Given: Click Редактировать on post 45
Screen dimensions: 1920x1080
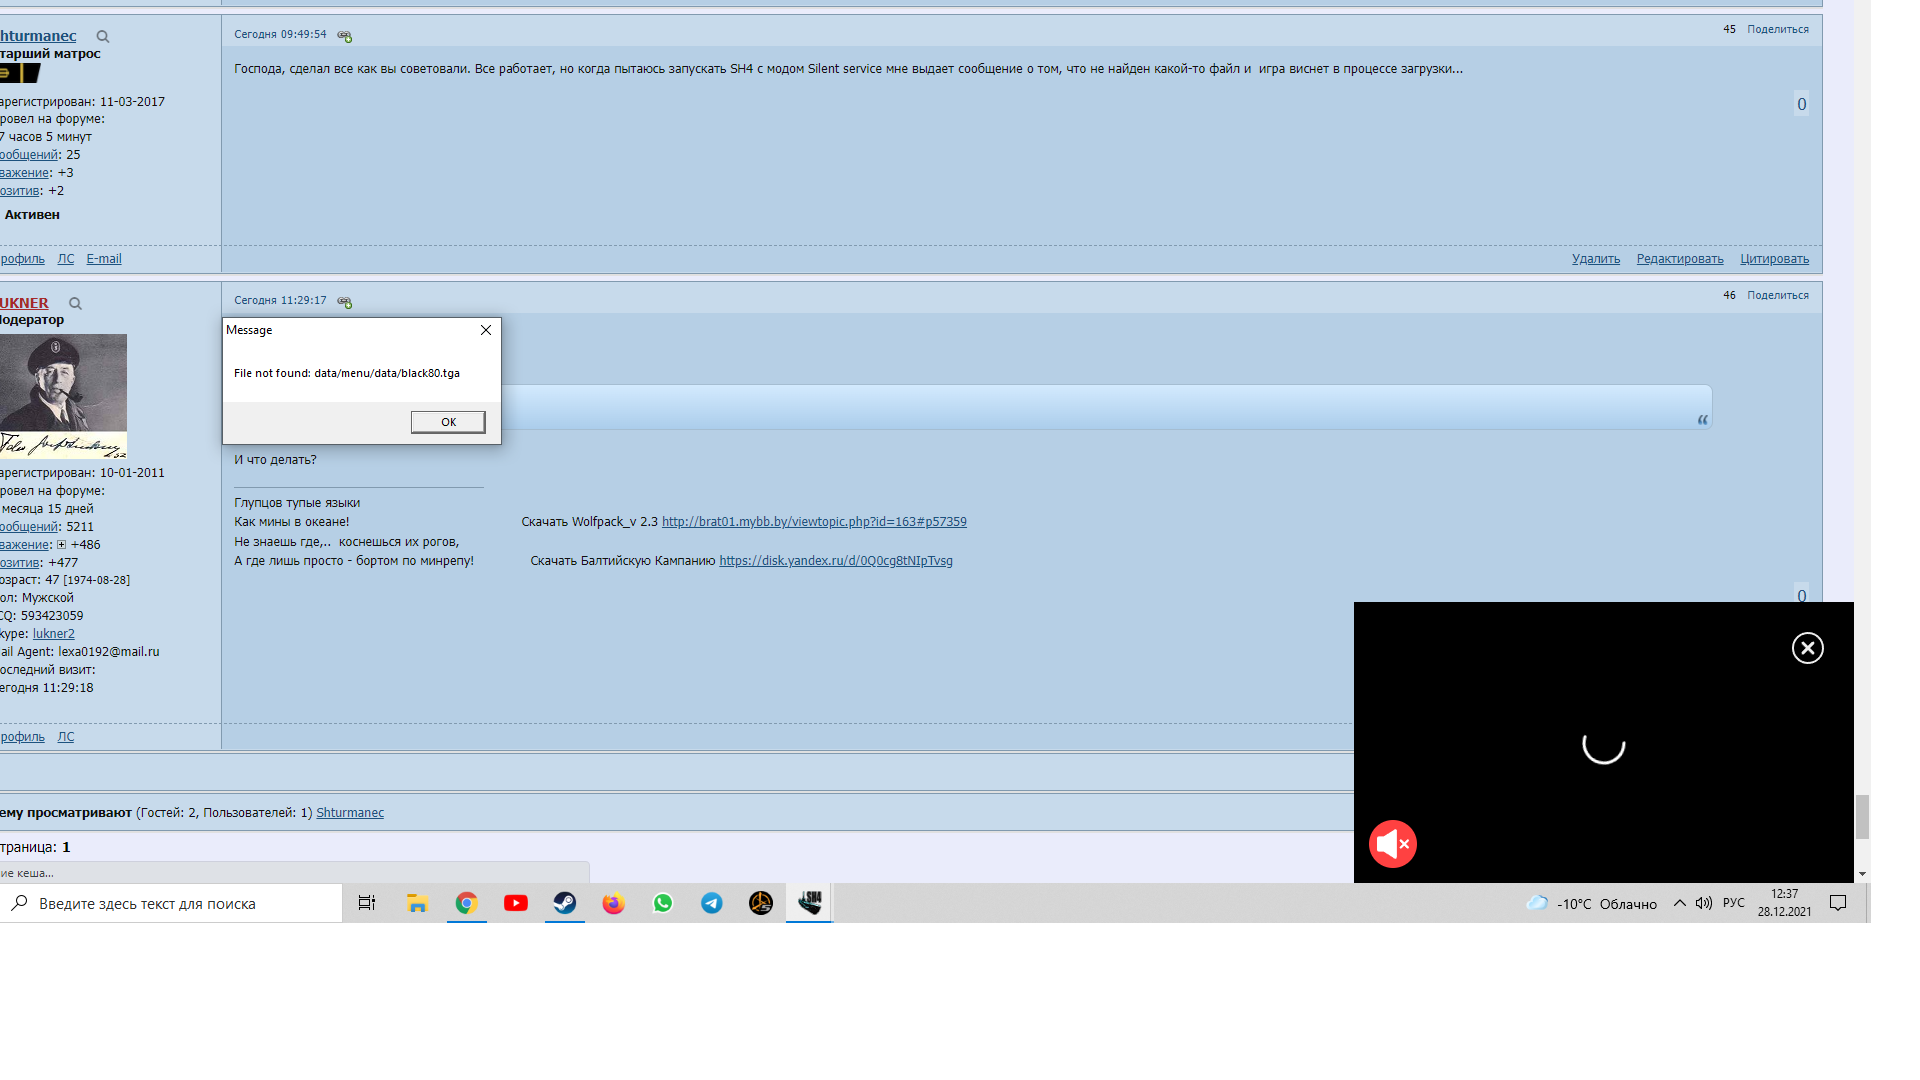Looking at the screenshot, I should pos(1680,259).
